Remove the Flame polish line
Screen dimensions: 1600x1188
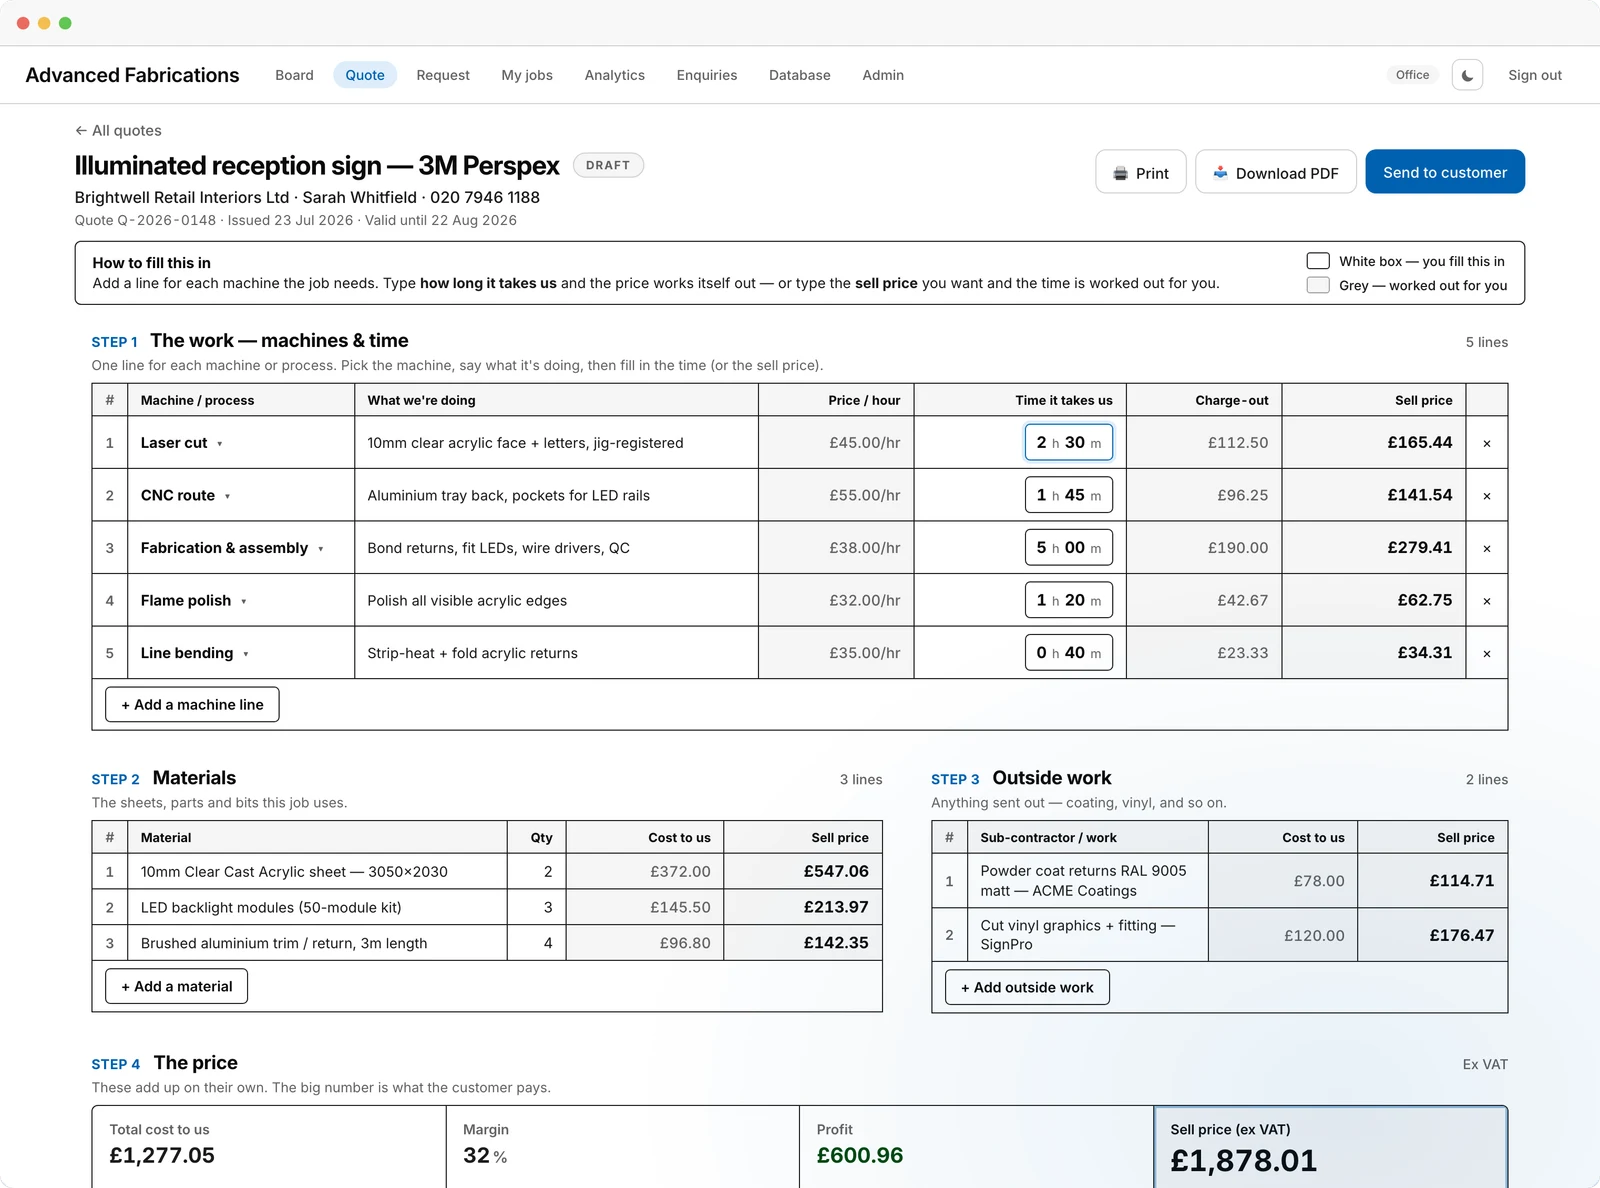tap(1487, 601)
